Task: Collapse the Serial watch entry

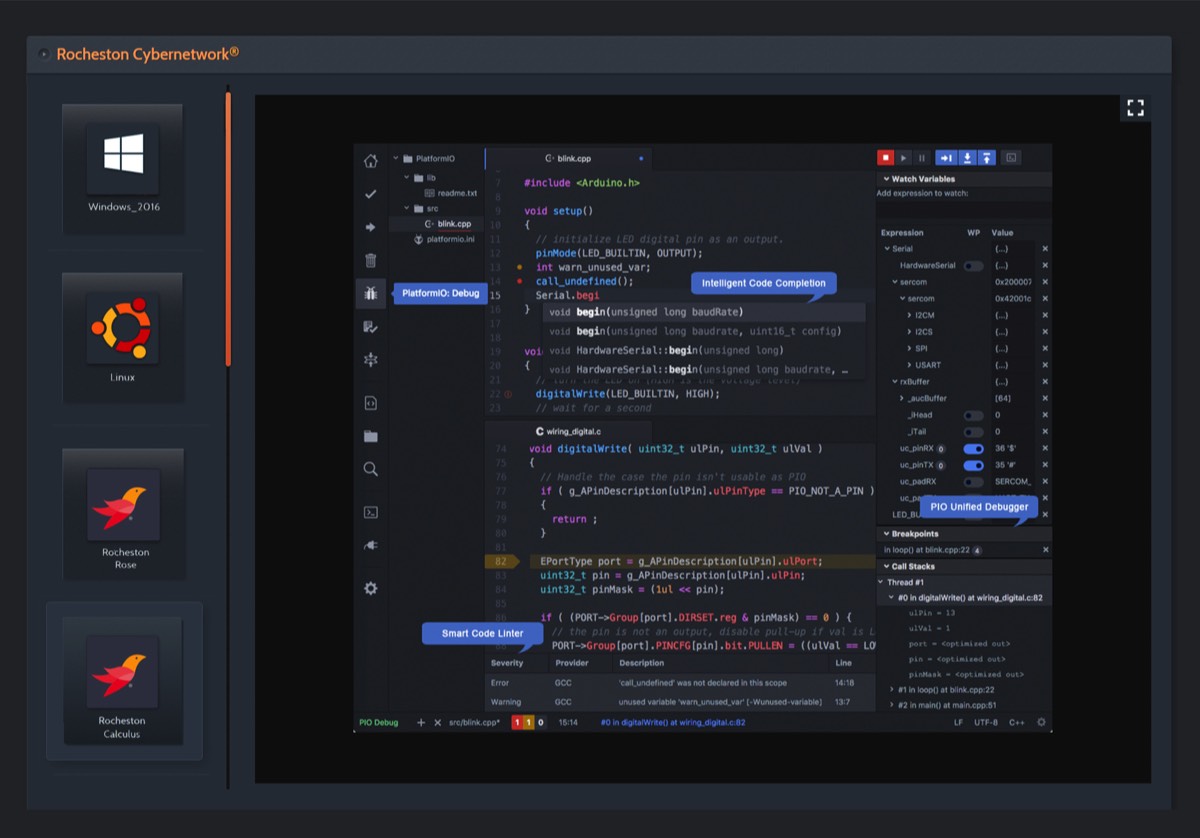Action: (x=886, y=249)
